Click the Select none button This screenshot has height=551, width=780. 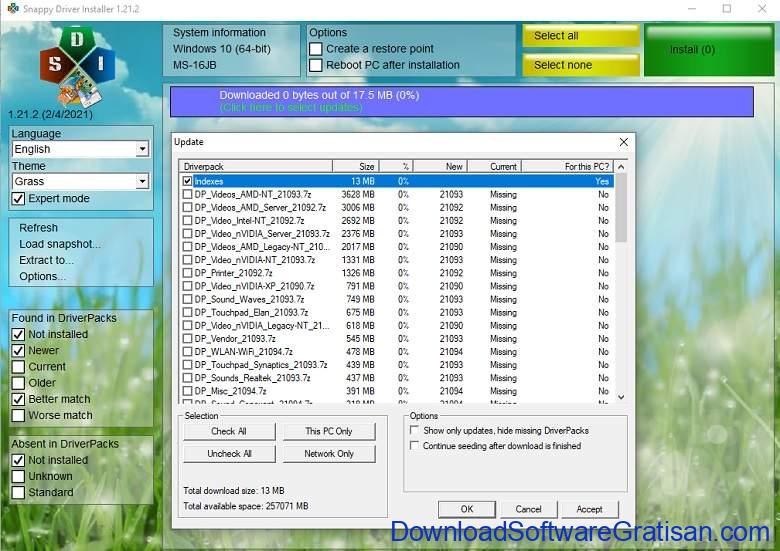pos(581,65)
